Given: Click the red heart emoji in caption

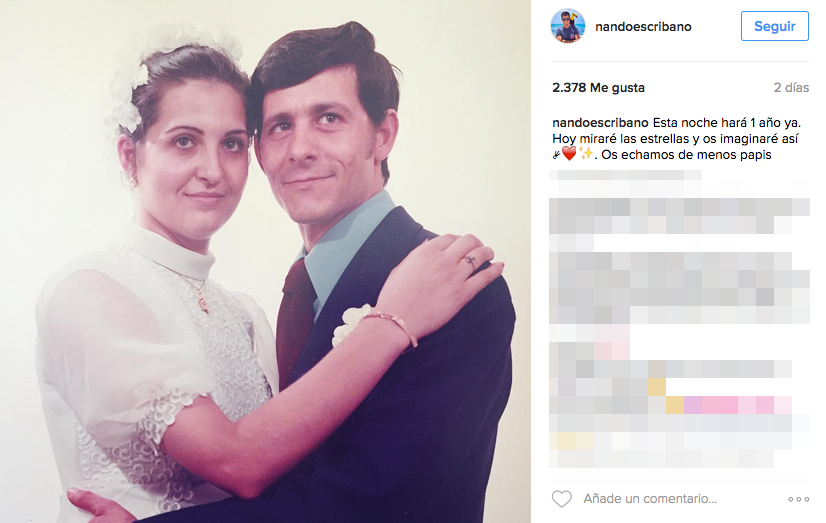Looking at the screenshot, I should point(569,154).
